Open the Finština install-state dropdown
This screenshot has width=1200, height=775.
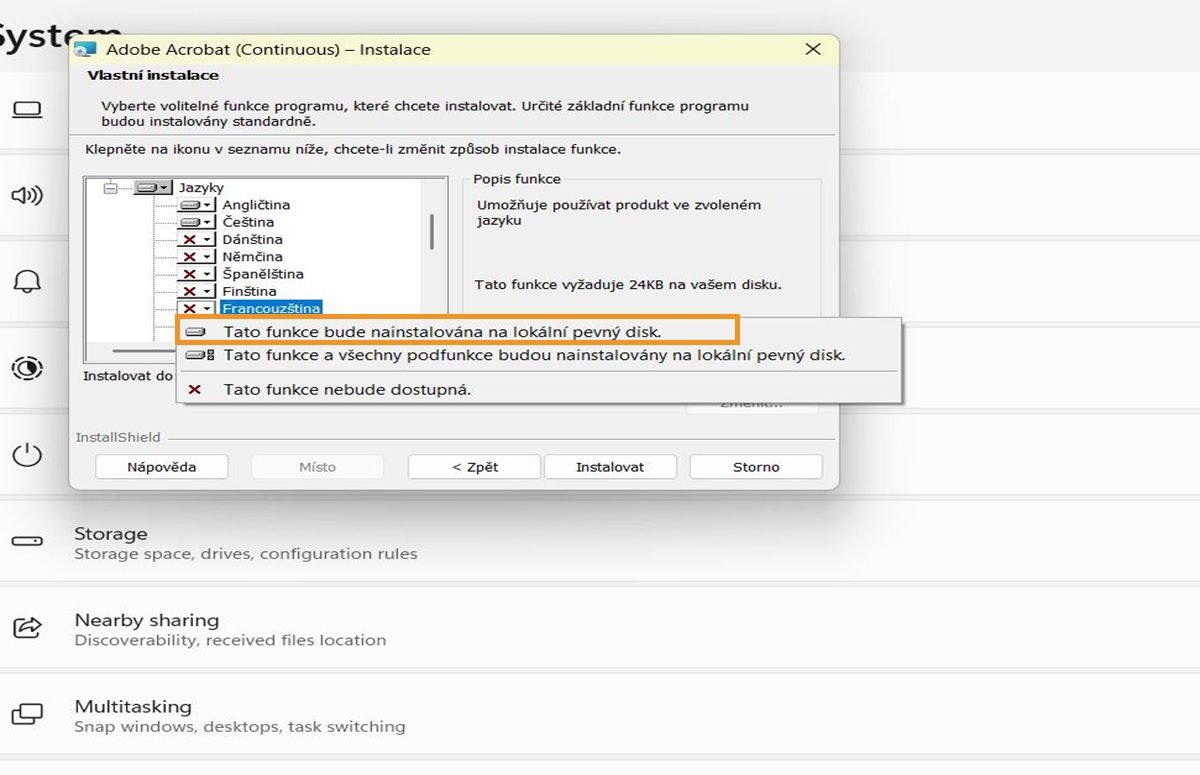pyautogui.click(x=197, y=291)
